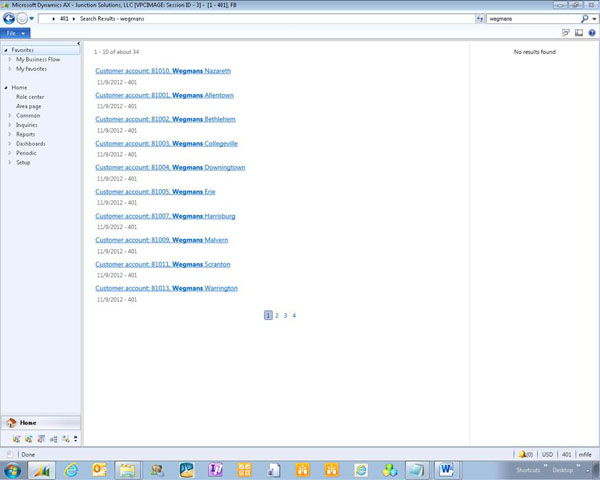
Task: Switch to Dynamics AX taskbar icon
Action: [x=42, y=470]
